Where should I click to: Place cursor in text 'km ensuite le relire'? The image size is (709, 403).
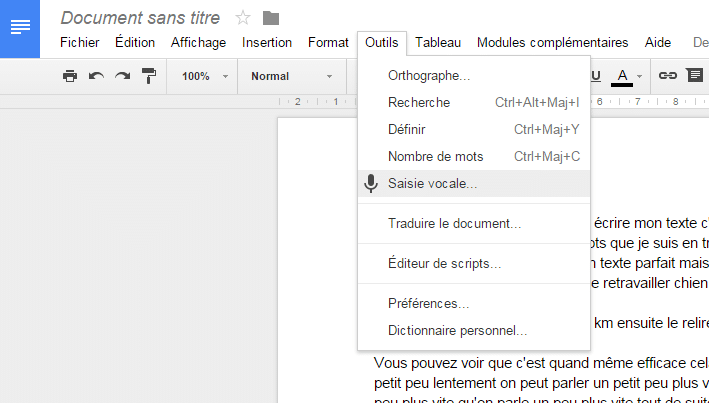coord(651,323)
